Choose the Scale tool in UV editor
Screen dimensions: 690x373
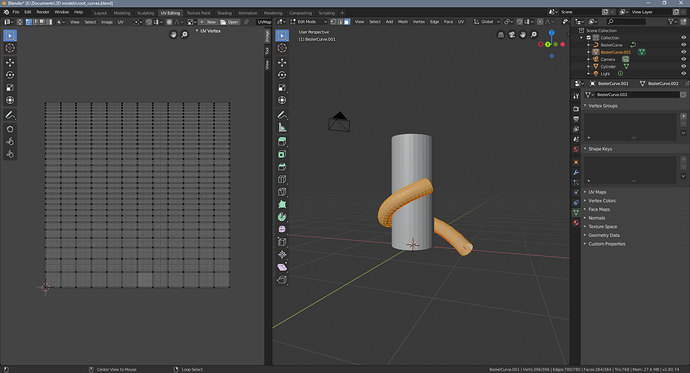point(10,88)
